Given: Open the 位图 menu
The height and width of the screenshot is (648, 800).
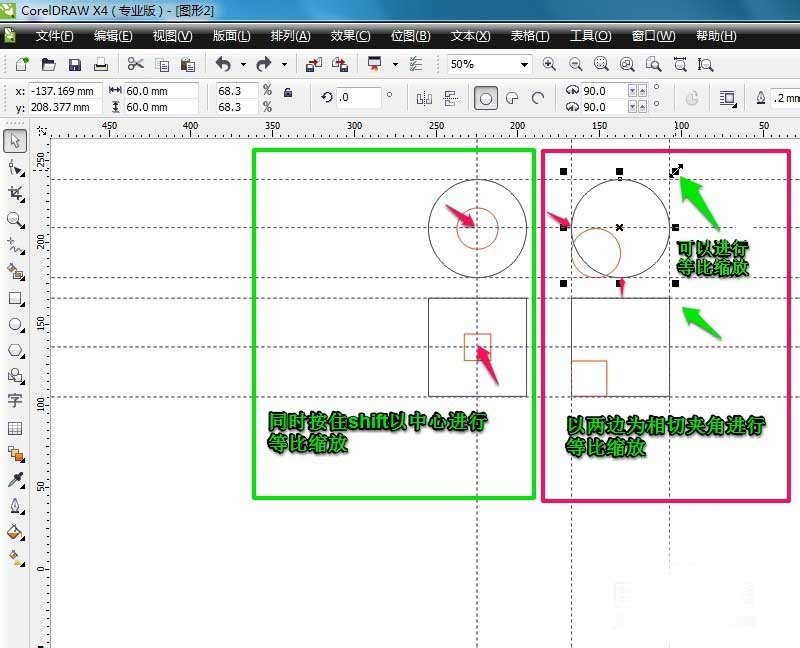Looking at the screenshot, I should click(x=409, y=34).
